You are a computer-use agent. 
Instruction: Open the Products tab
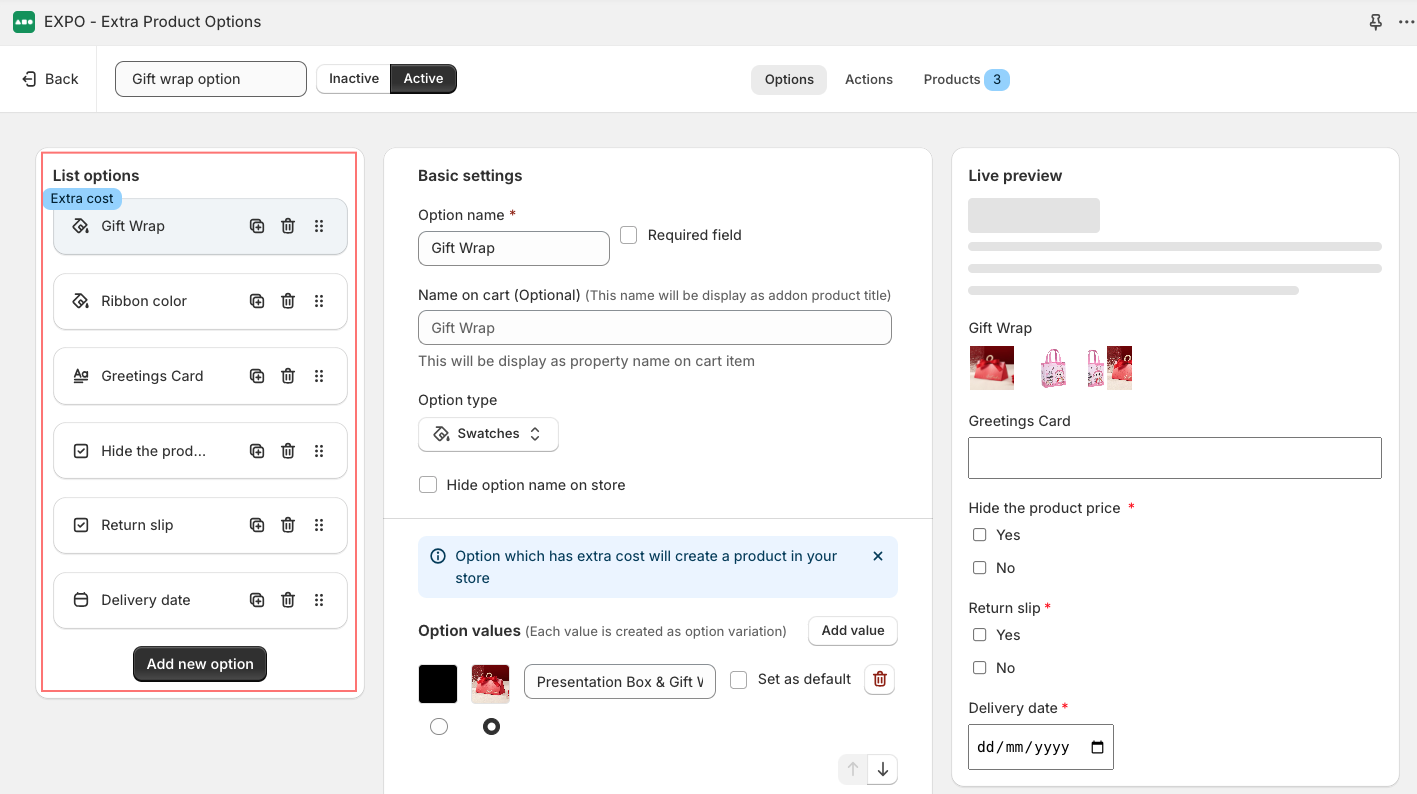(966, 80)
